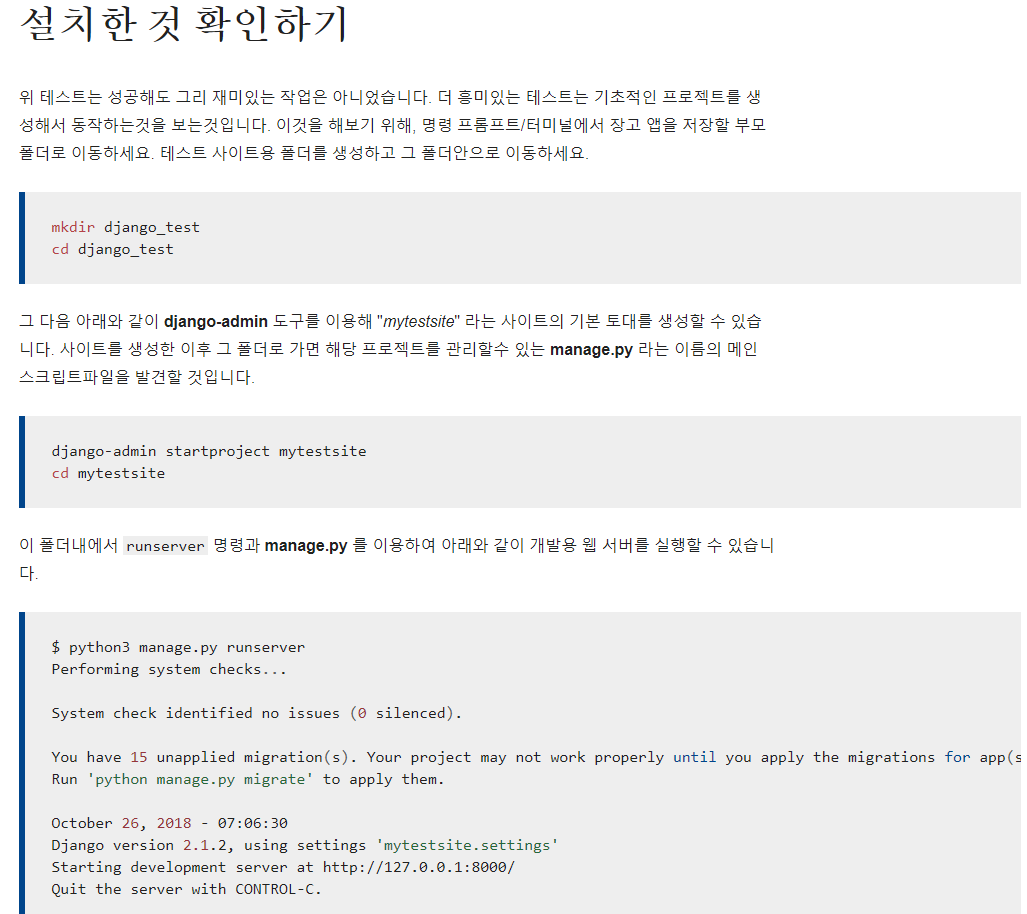Click the "Performing system checks..." line

coord(169,670)
